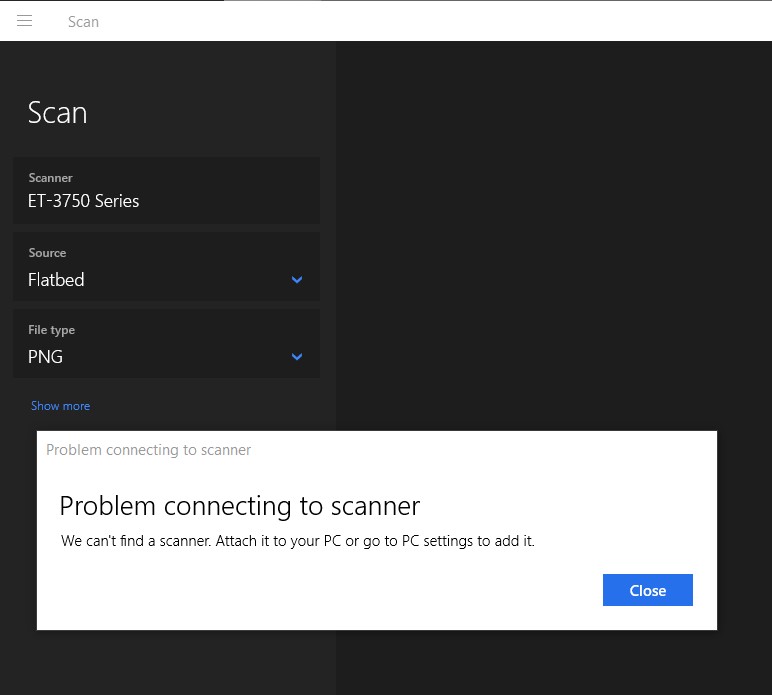Close the scanner problem dialog
Viewport: 772px width, 695px height.
pyautogui.click(x=647, y=590)
